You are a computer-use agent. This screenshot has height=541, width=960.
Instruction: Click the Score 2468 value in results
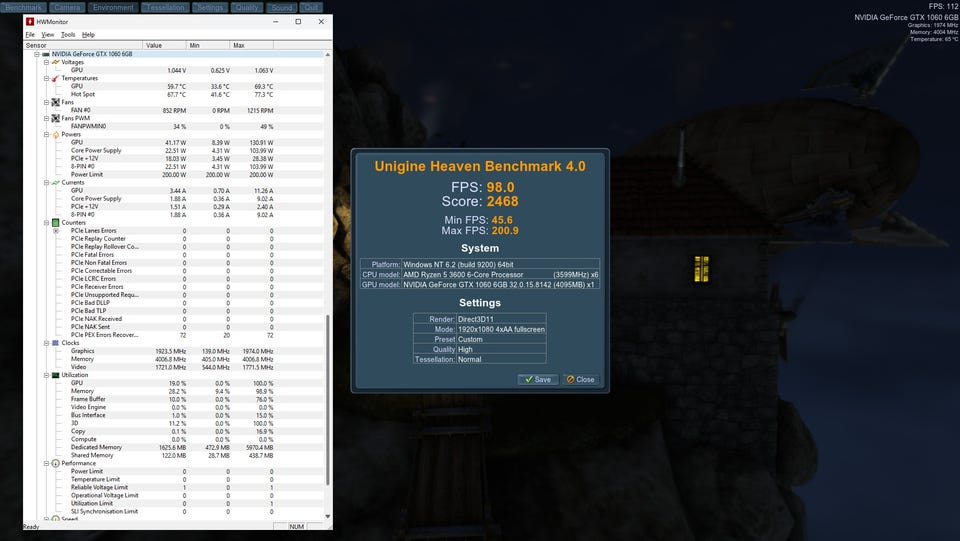(502, 201)
